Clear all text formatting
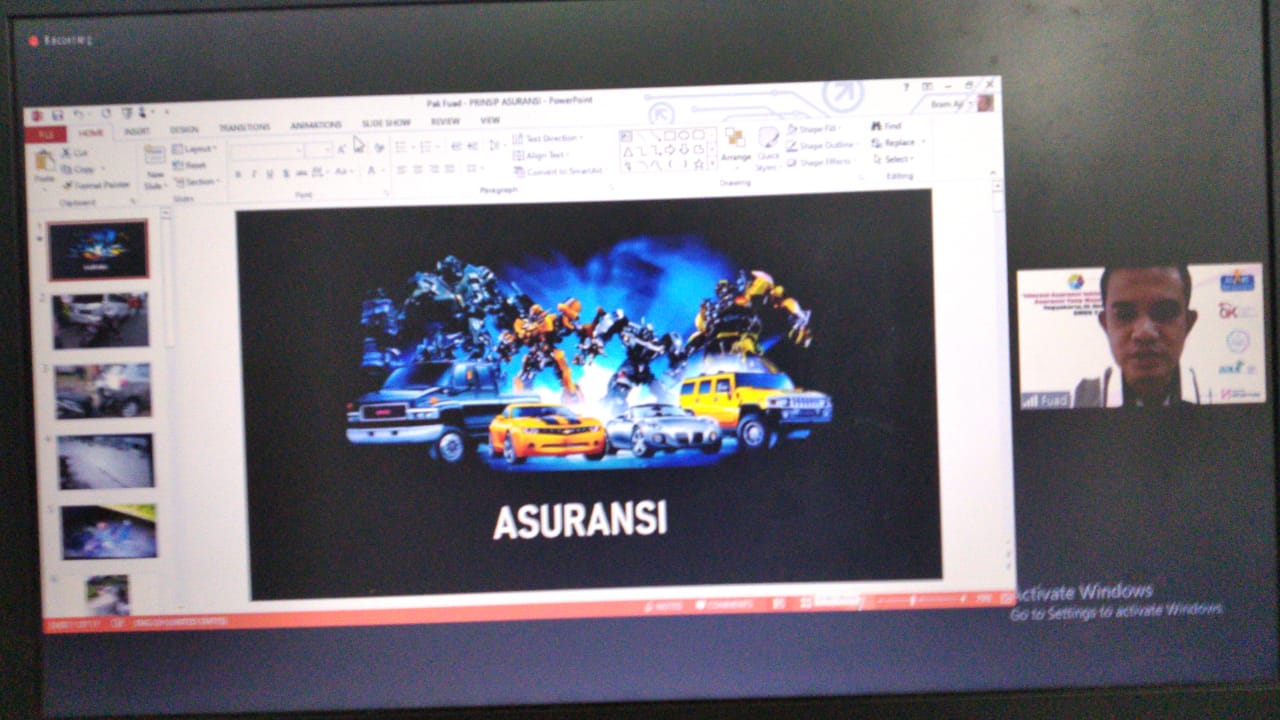This screenshot has width=1280, height=720. 379,147
